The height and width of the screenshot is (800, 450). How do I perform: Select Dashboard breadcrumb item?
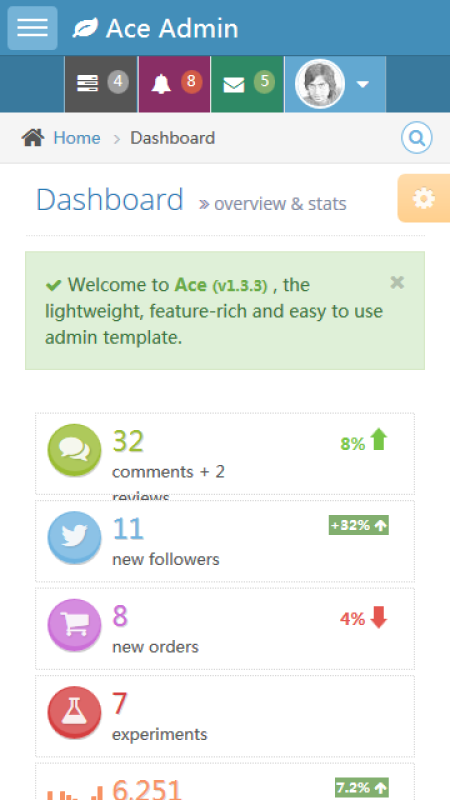172,138
